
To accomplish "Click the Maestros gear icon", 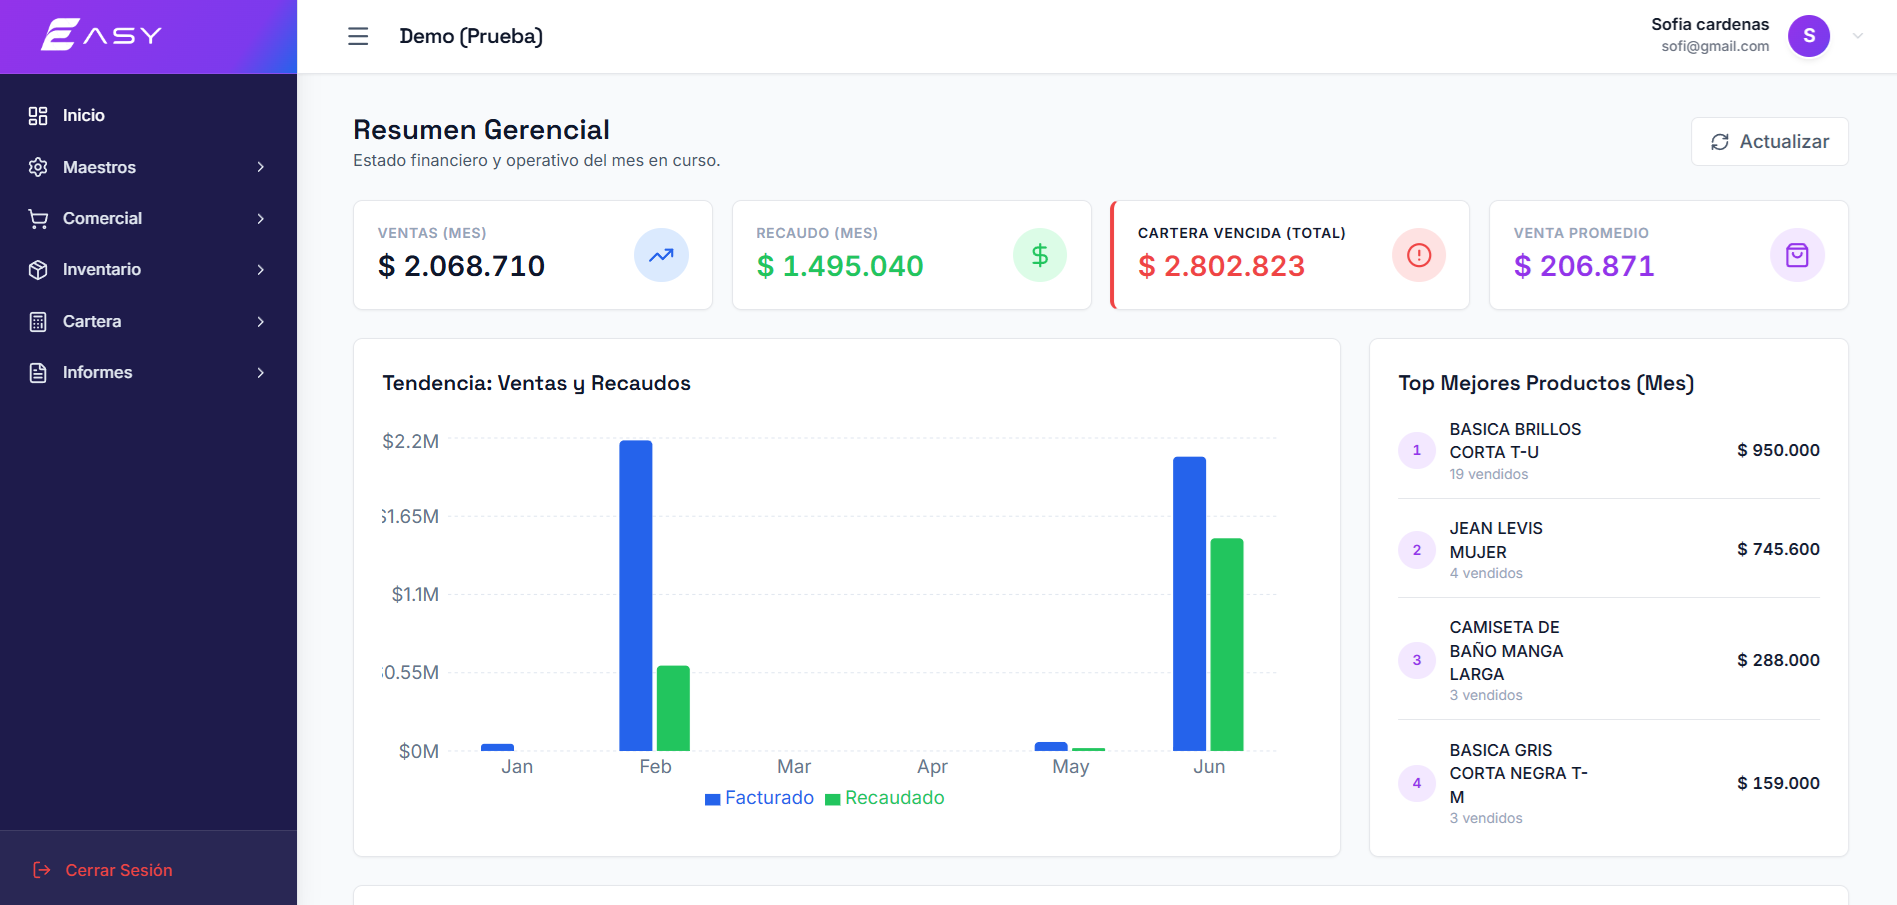I will [x=38, y=167].
